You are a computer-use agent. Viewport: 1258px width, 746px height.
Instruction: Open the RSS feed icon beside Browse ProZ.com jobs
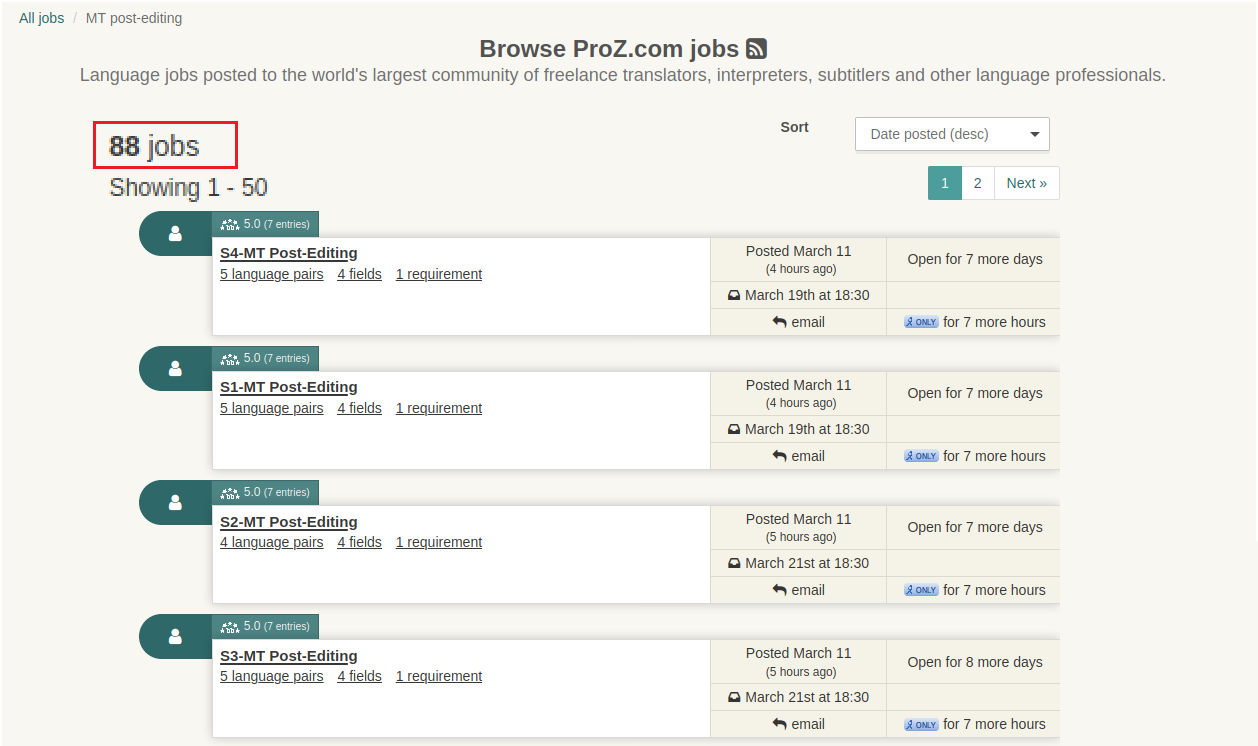pos(757,49)
